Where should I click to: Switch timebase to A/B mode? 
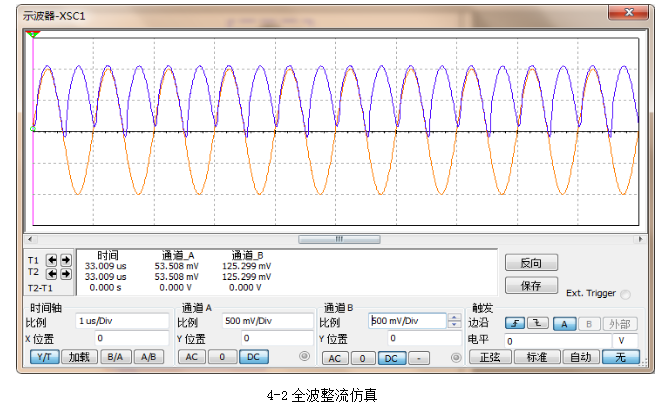[x=149, y=357]
